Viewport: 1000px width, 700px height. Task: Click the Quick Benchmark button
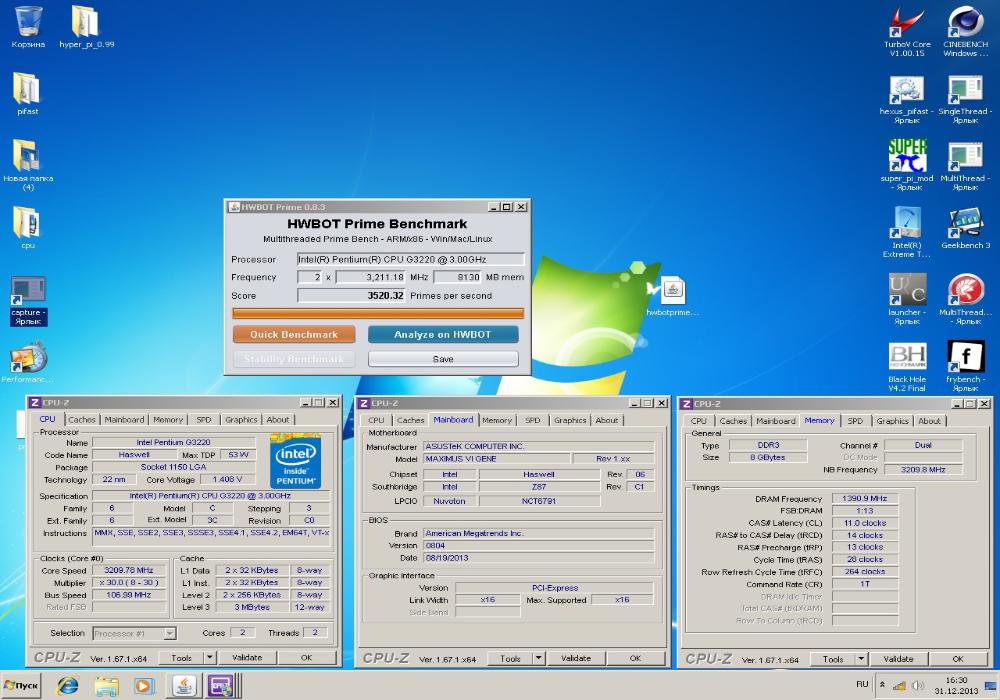[x=294, y=334]
